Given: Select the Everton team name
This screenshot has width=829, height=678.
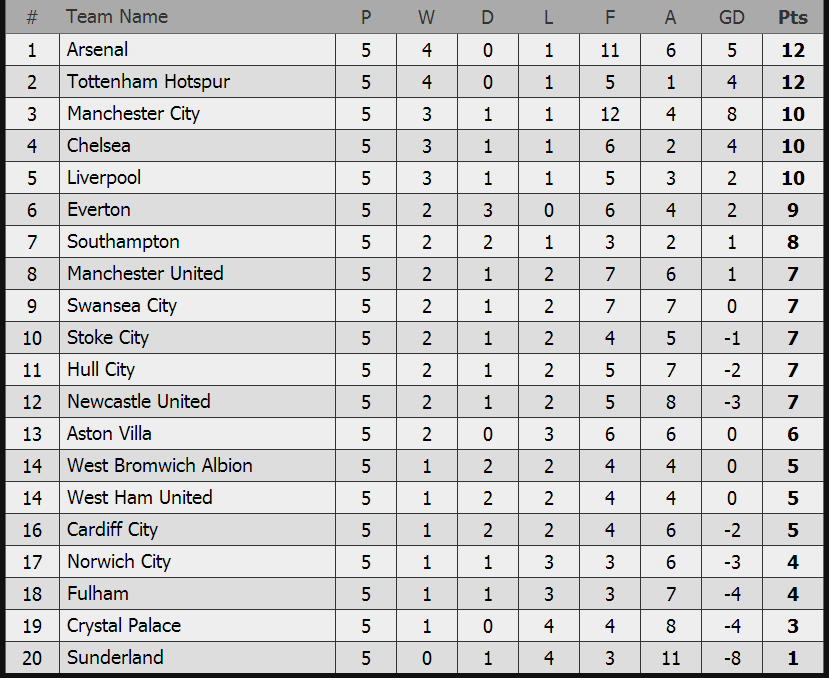Looking at the screenshot, I should (99, 210).
